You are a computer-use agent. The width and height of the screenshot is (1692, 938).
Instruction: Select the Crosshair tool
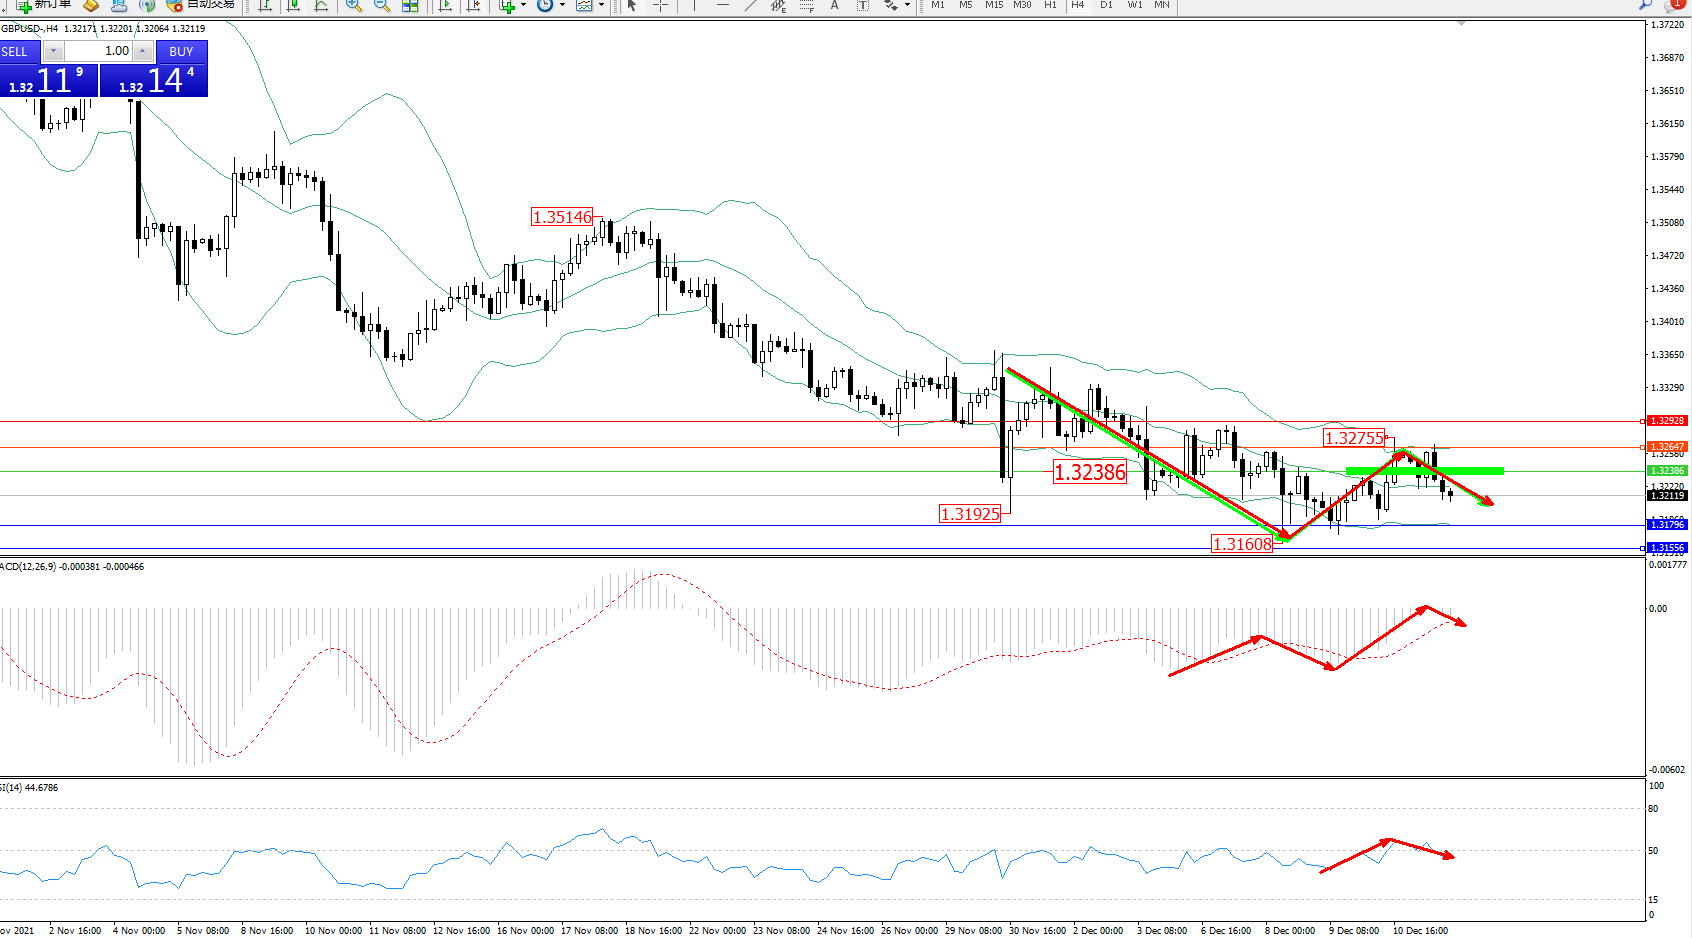[660, 5]
